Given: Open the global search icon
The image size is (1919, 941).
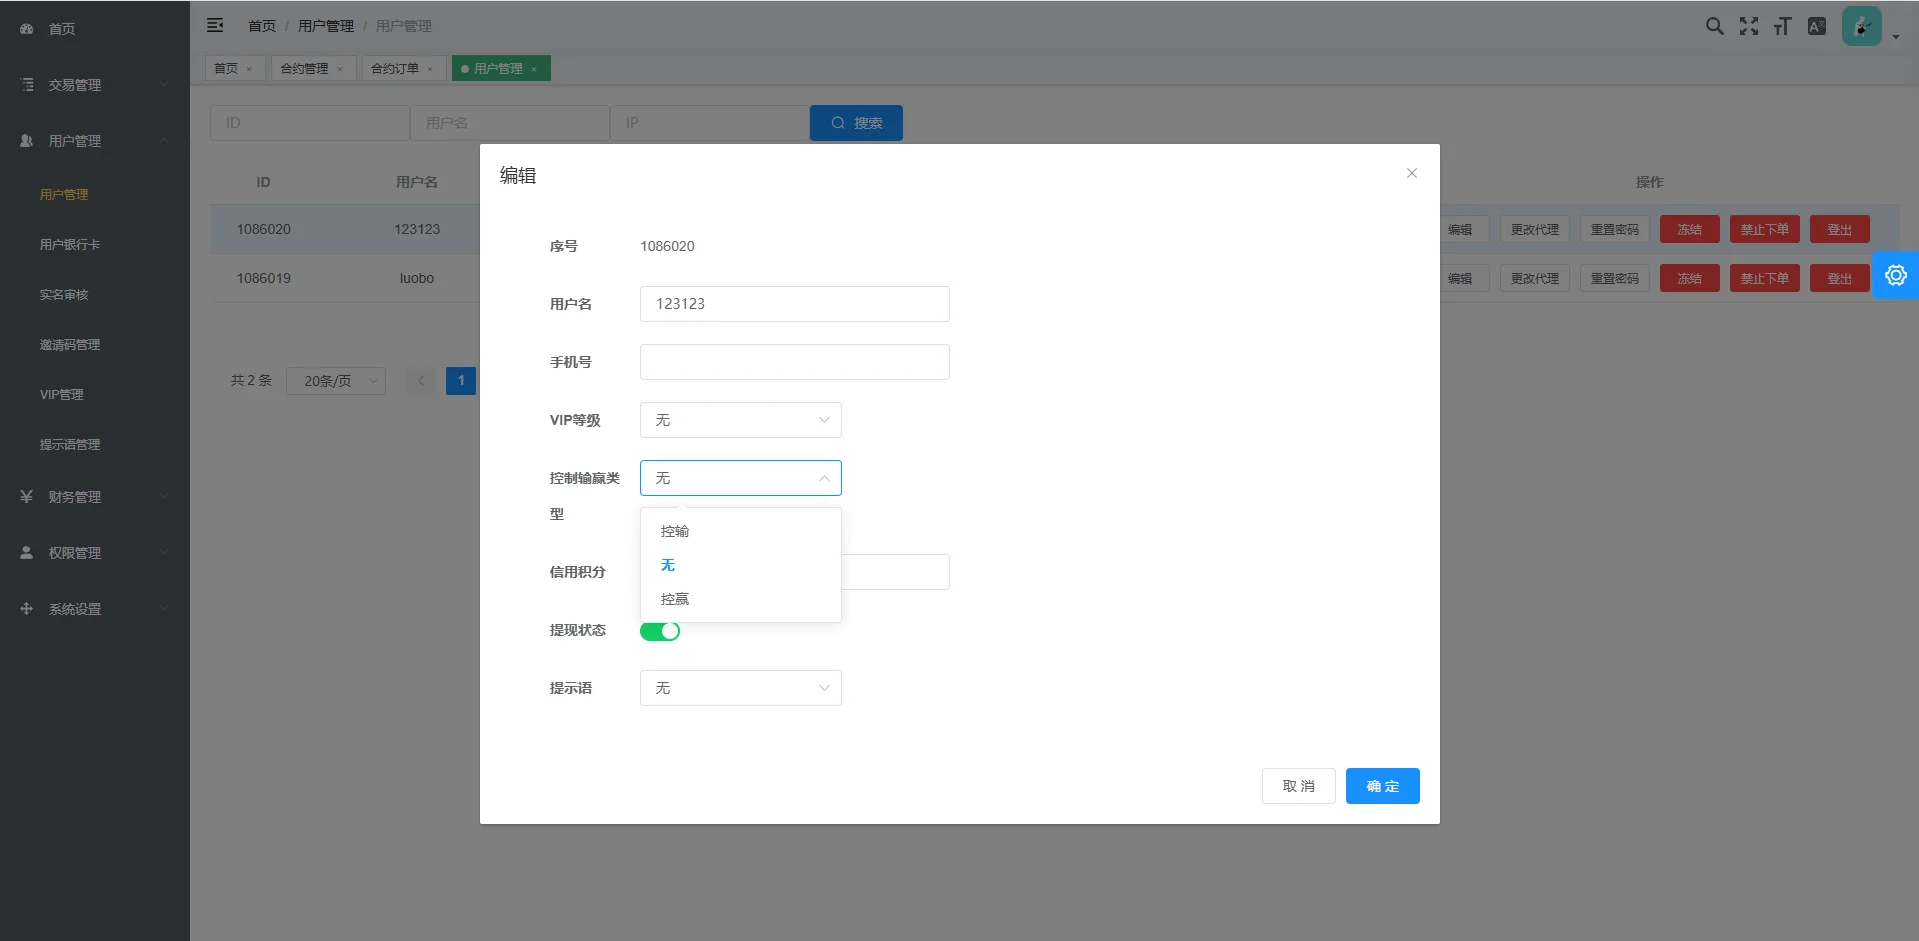Looking at the screenshot, I should pyautogui.click(x=1714, y=26).
